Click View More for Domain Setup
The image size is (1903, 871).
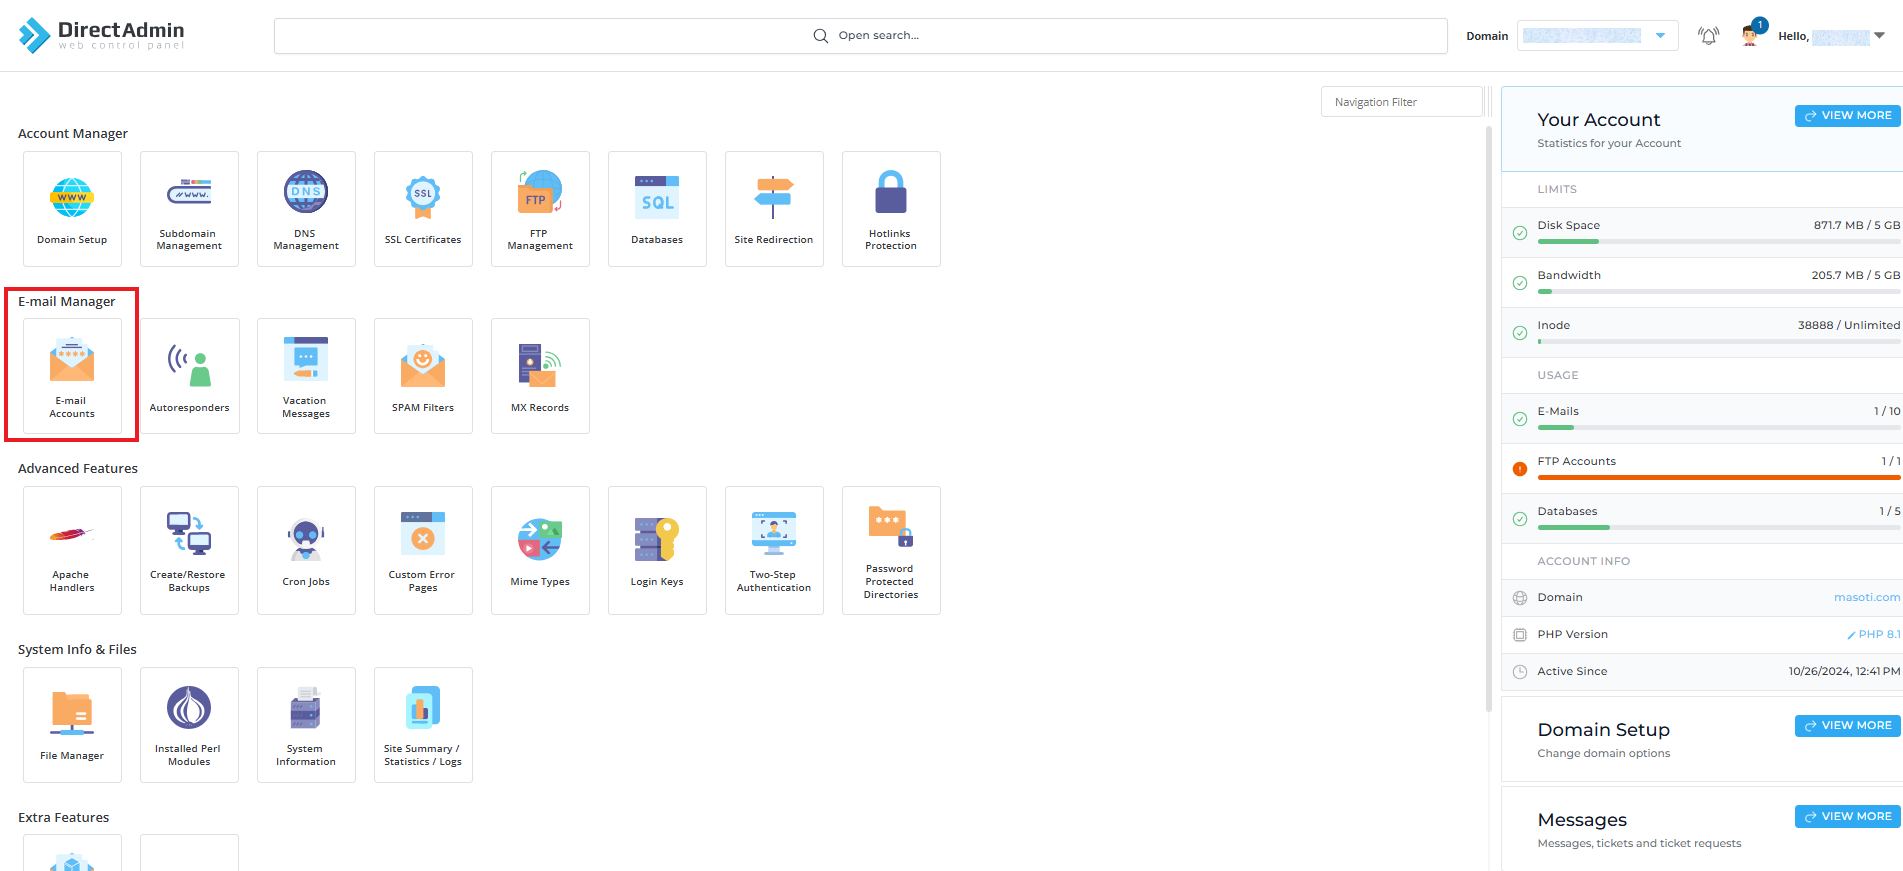[x=1847, y=726]
